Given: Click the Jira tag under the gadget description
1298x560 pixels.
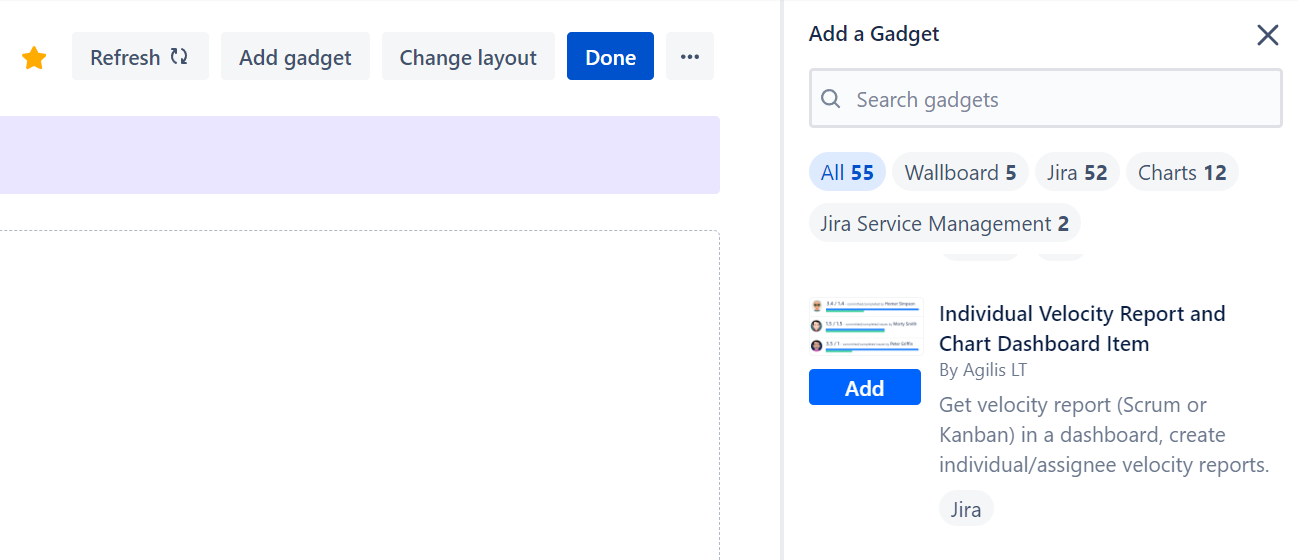Looking at the screenshot, I should click(966, 510).
